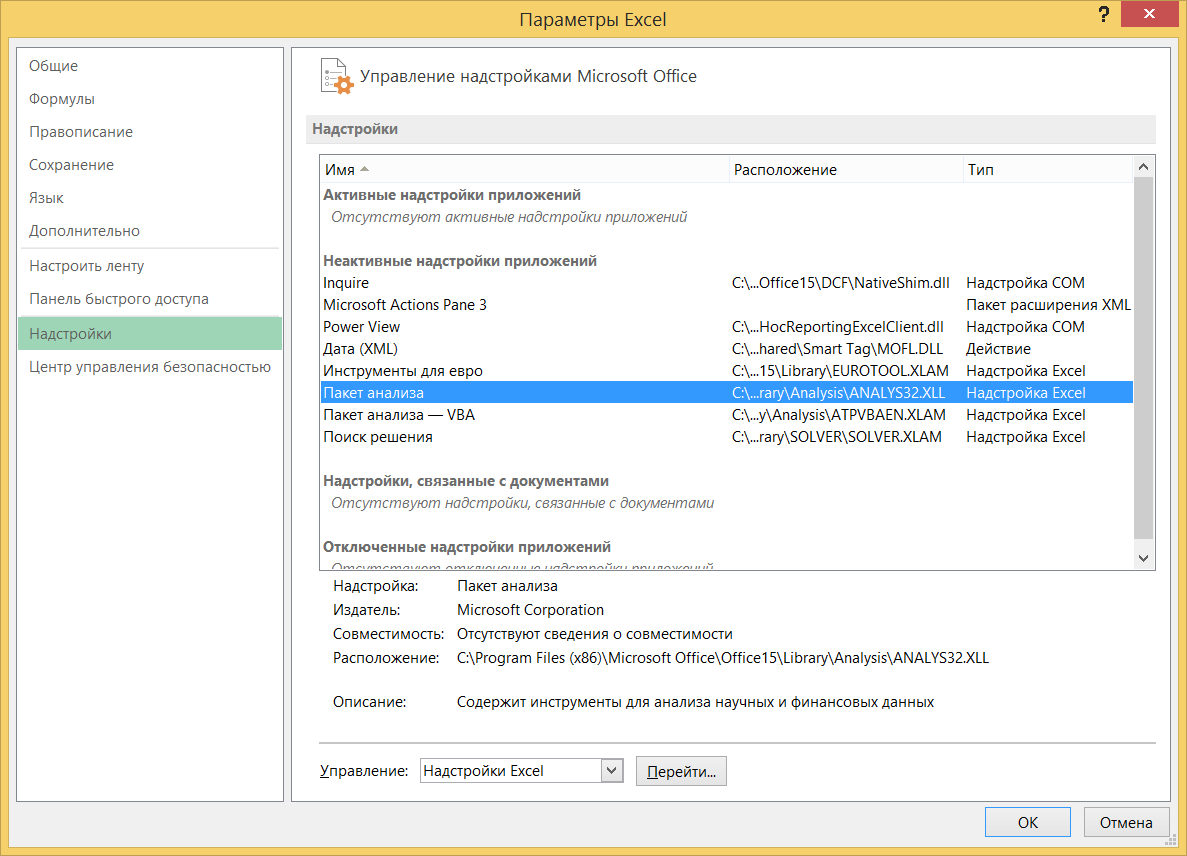Open the Язык category
1187x856 pixels.
pos(150,198)
